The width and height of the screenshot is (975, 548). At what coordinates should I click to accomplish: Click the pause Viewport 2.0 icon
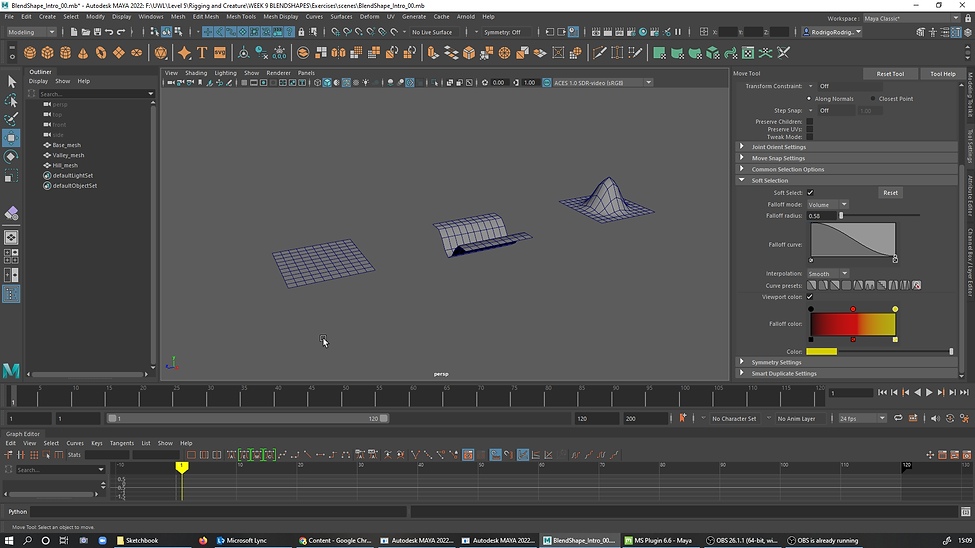tap(678, 32)
